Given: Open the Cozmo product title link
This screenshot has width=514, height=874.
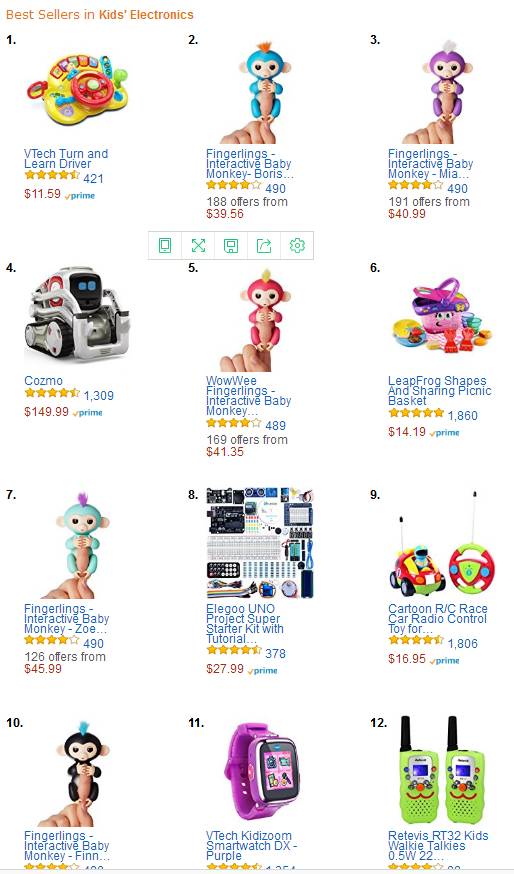Looking at the screenshot, I should [x=43, y=381].
